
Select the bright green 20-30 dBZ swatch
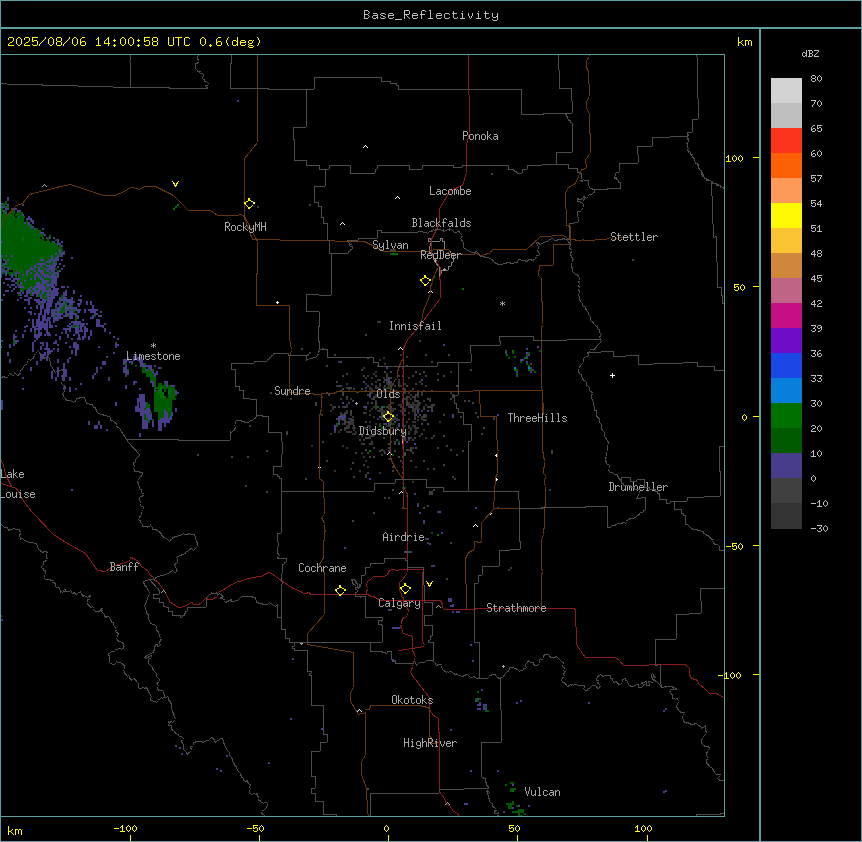tap(786, 416)
